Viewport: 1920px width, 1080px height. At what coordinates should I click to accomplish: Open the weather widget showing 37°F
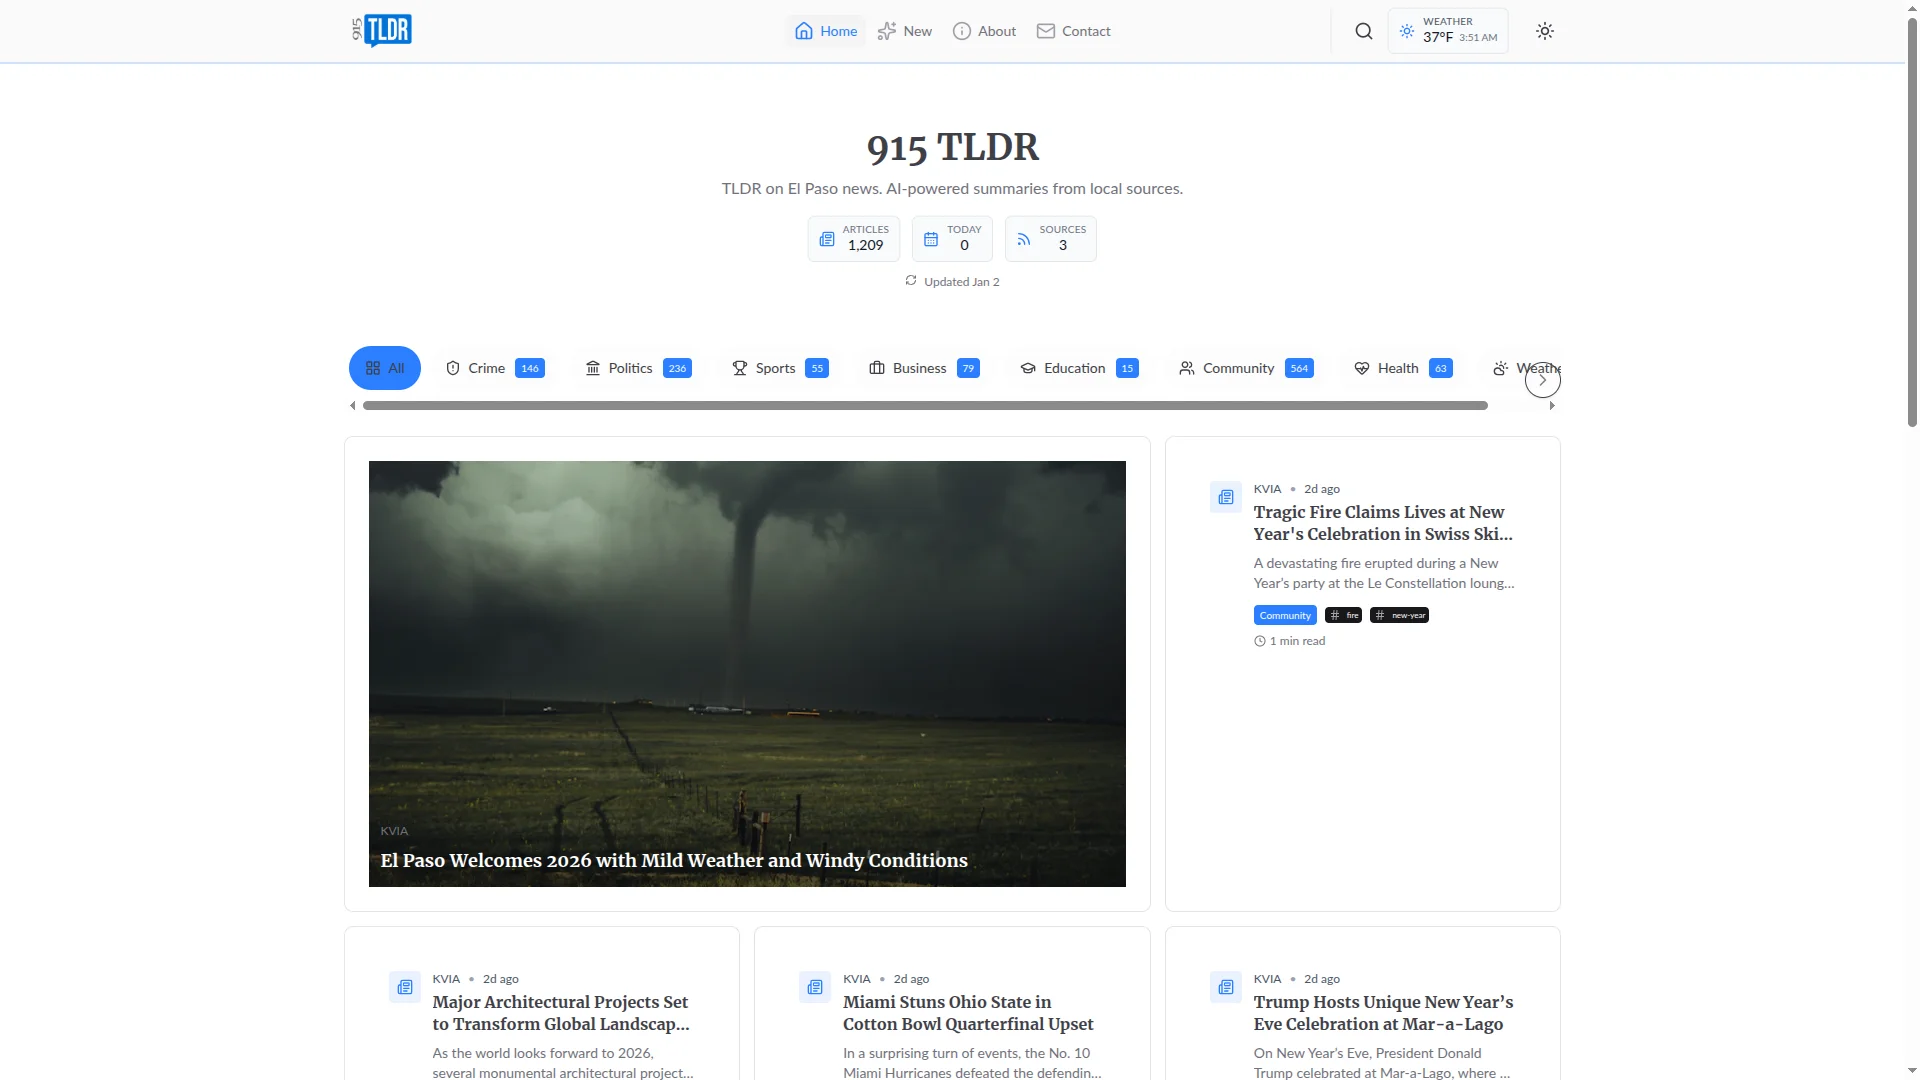coord(1447,31)
